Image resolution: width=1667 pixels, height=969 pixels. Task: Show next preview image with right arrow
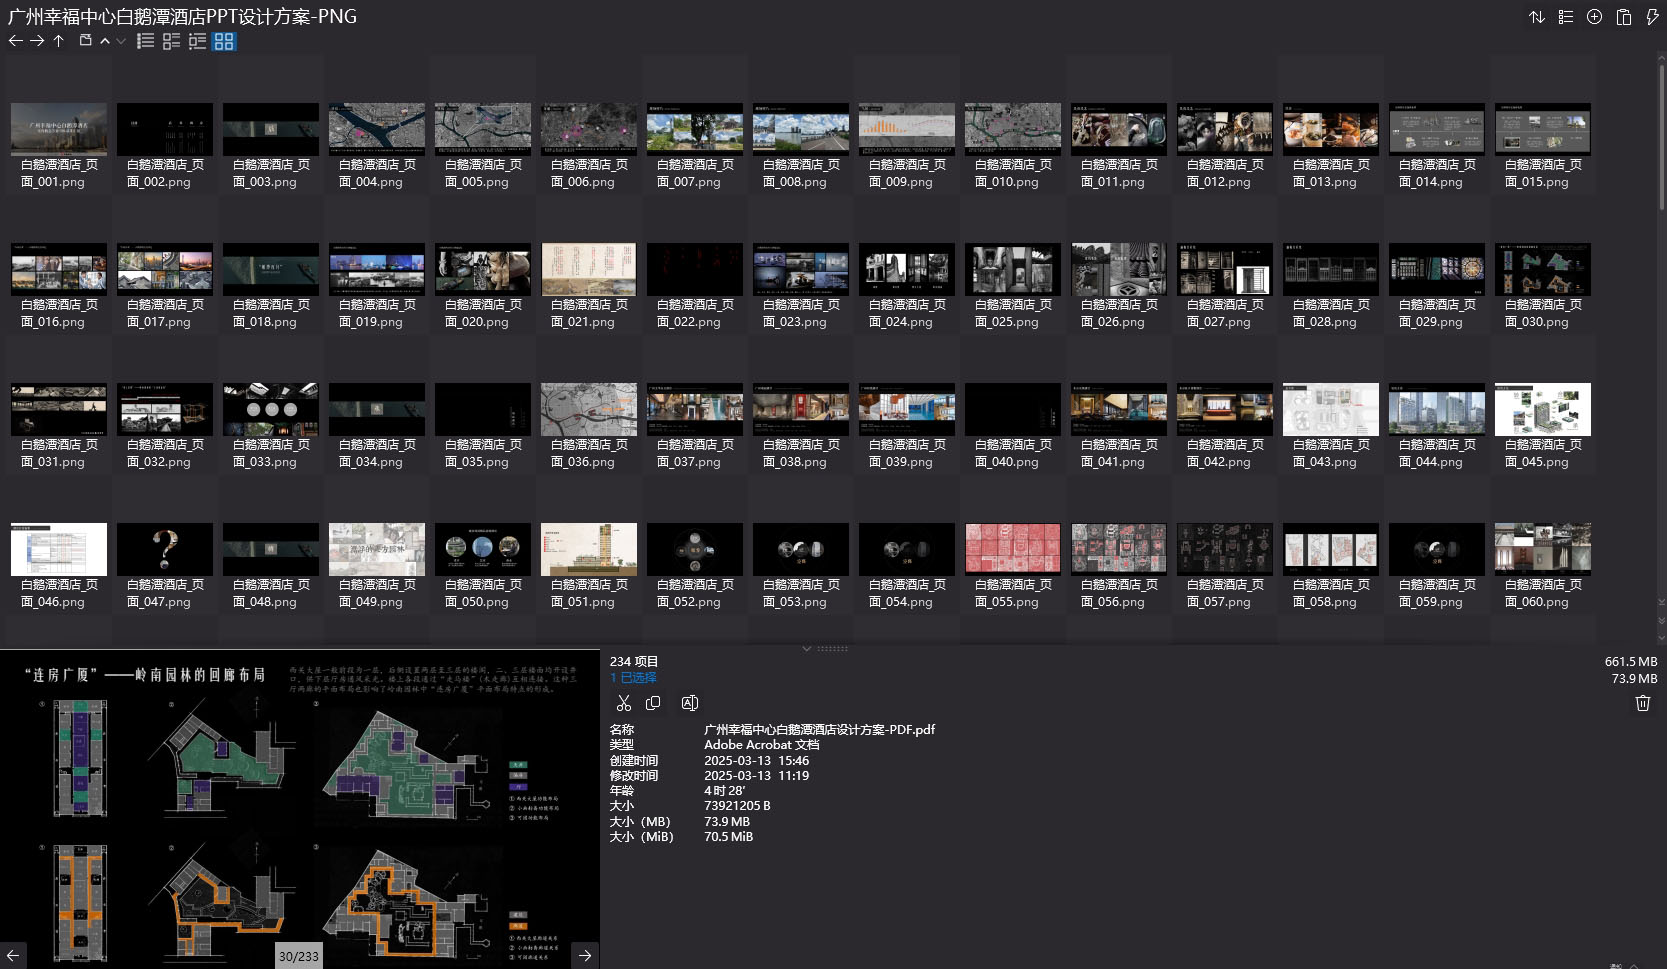(585, 955)
